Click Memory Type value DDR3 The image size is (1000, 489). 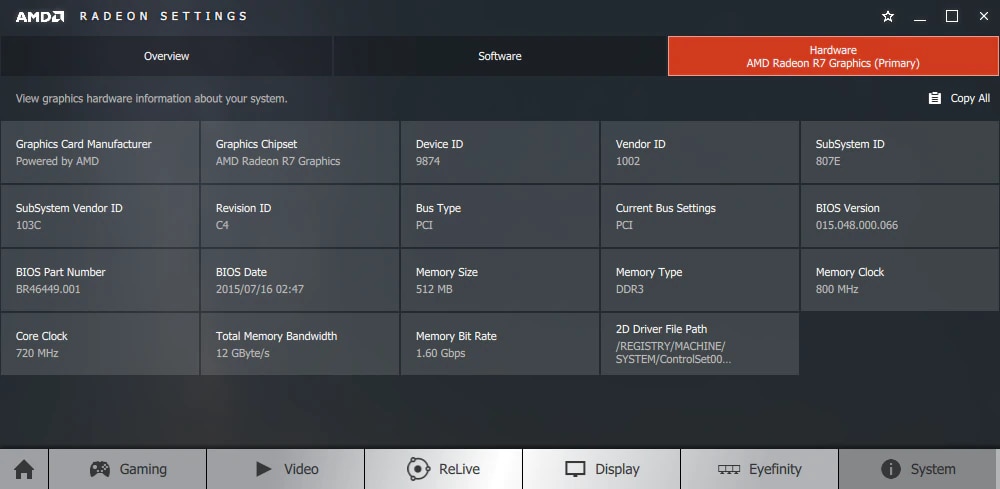click(x=629, y=289)
